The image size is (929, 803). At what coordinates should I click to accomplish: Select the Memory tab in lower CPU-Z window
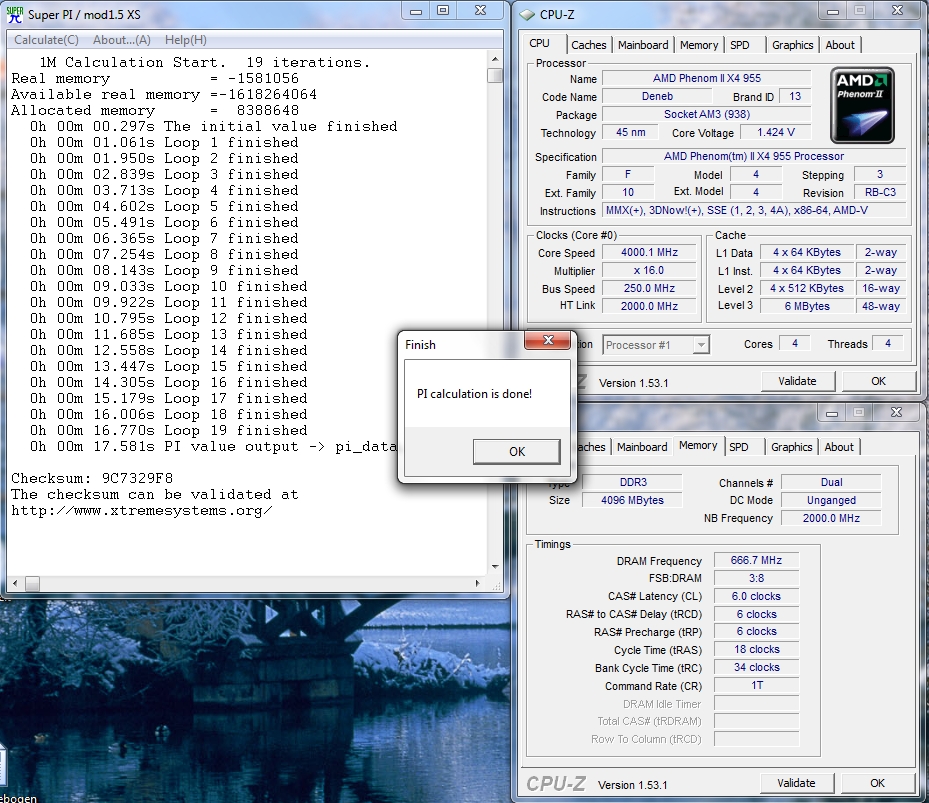[x=698, y=445]
